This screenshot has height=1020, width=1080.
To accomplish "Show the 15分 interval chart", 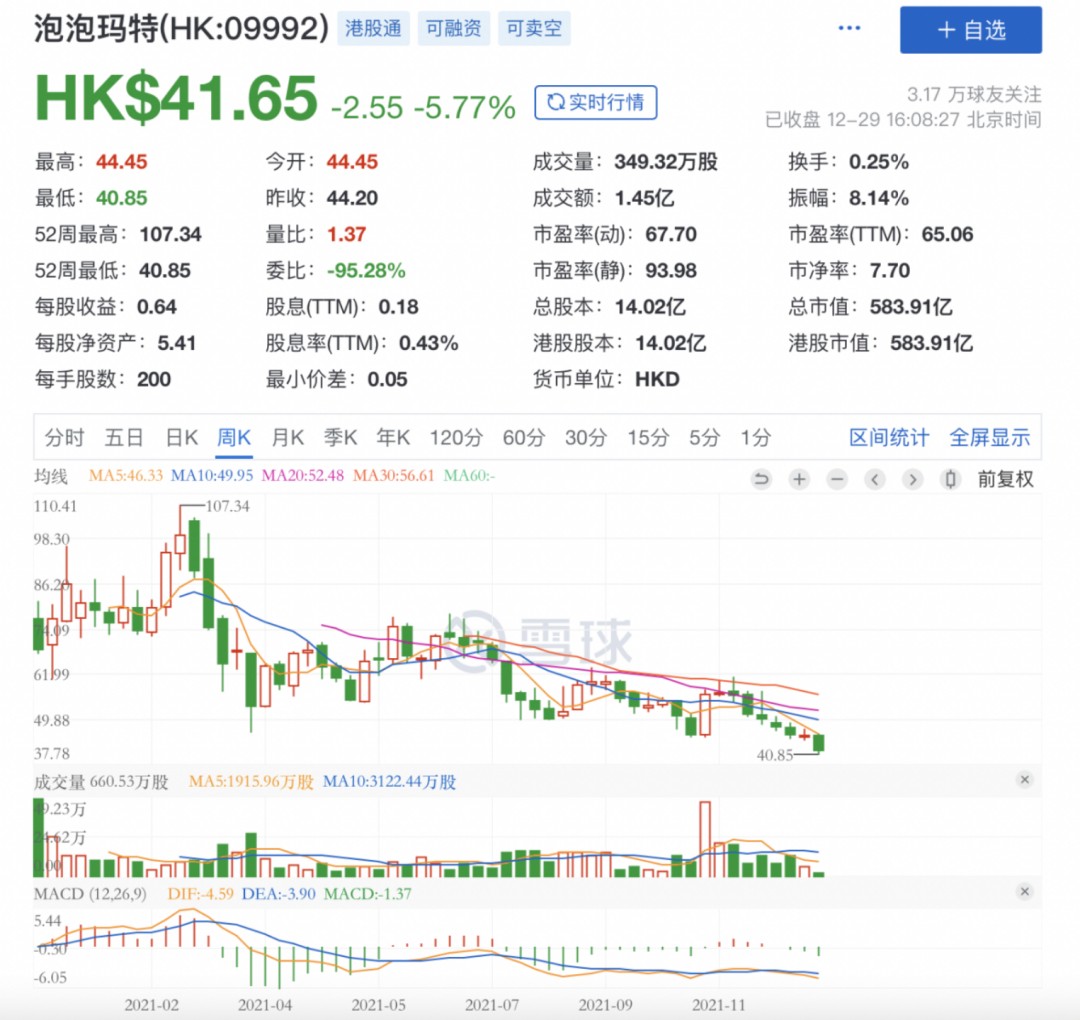I will tap(648, 437).
